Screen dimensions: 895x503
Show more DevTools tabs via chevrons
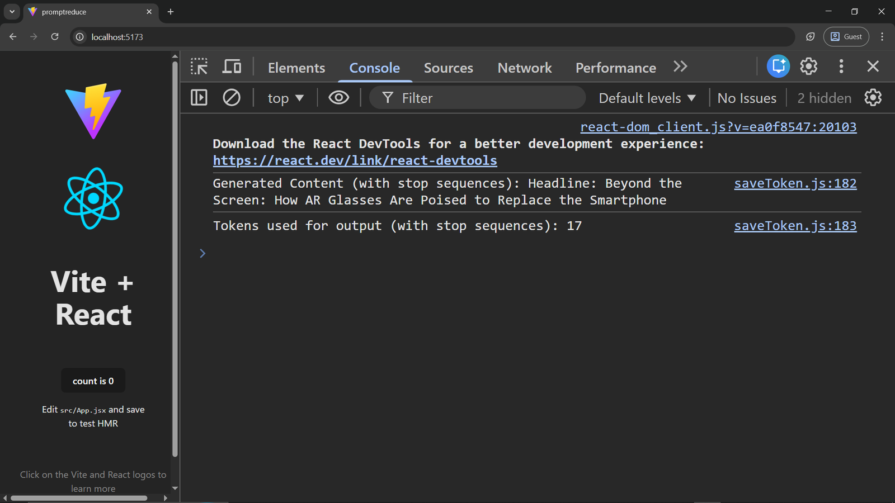680,67
